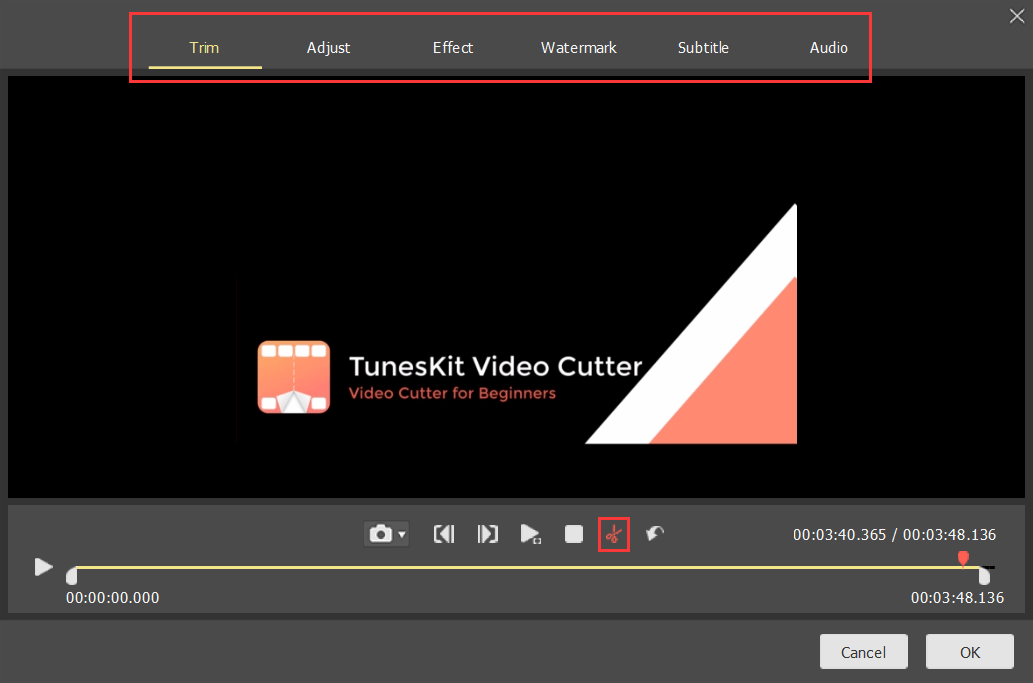The height and width of the screenshot is (683, 1033).
Task: Click the yellow timeline track bar
Action: click(527, 567)
